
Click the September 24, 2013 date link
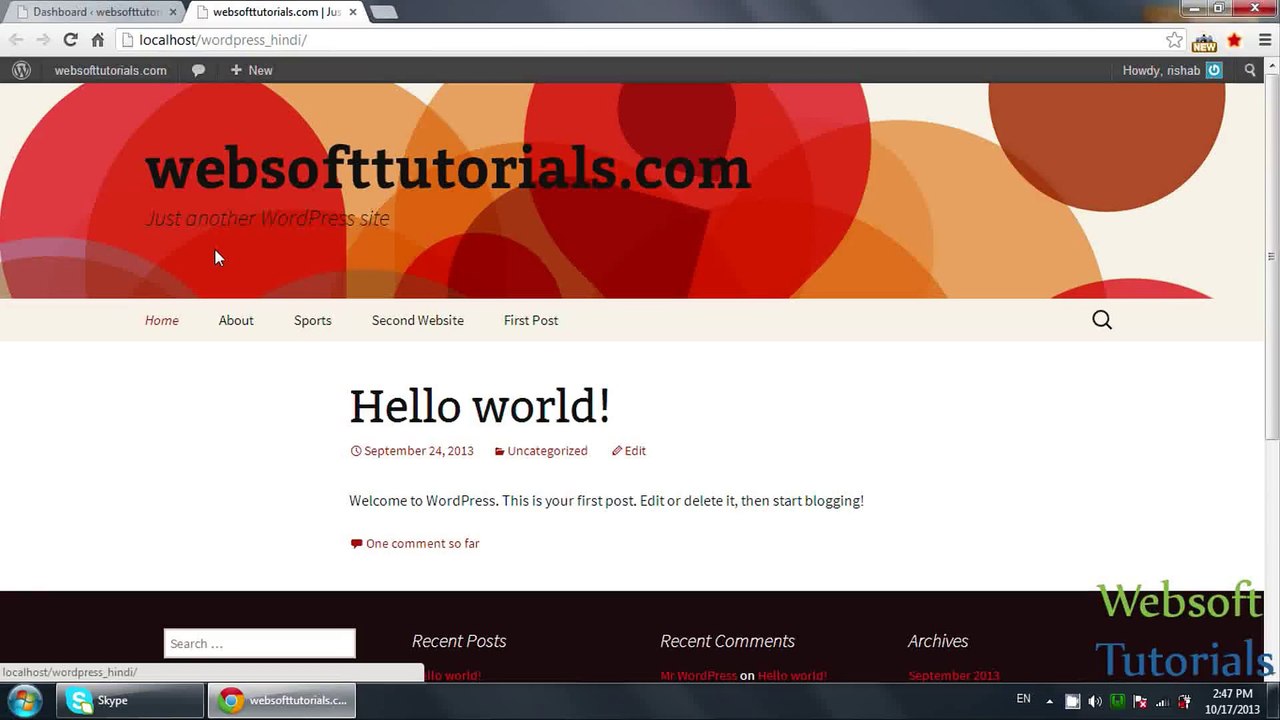(419, 451)
